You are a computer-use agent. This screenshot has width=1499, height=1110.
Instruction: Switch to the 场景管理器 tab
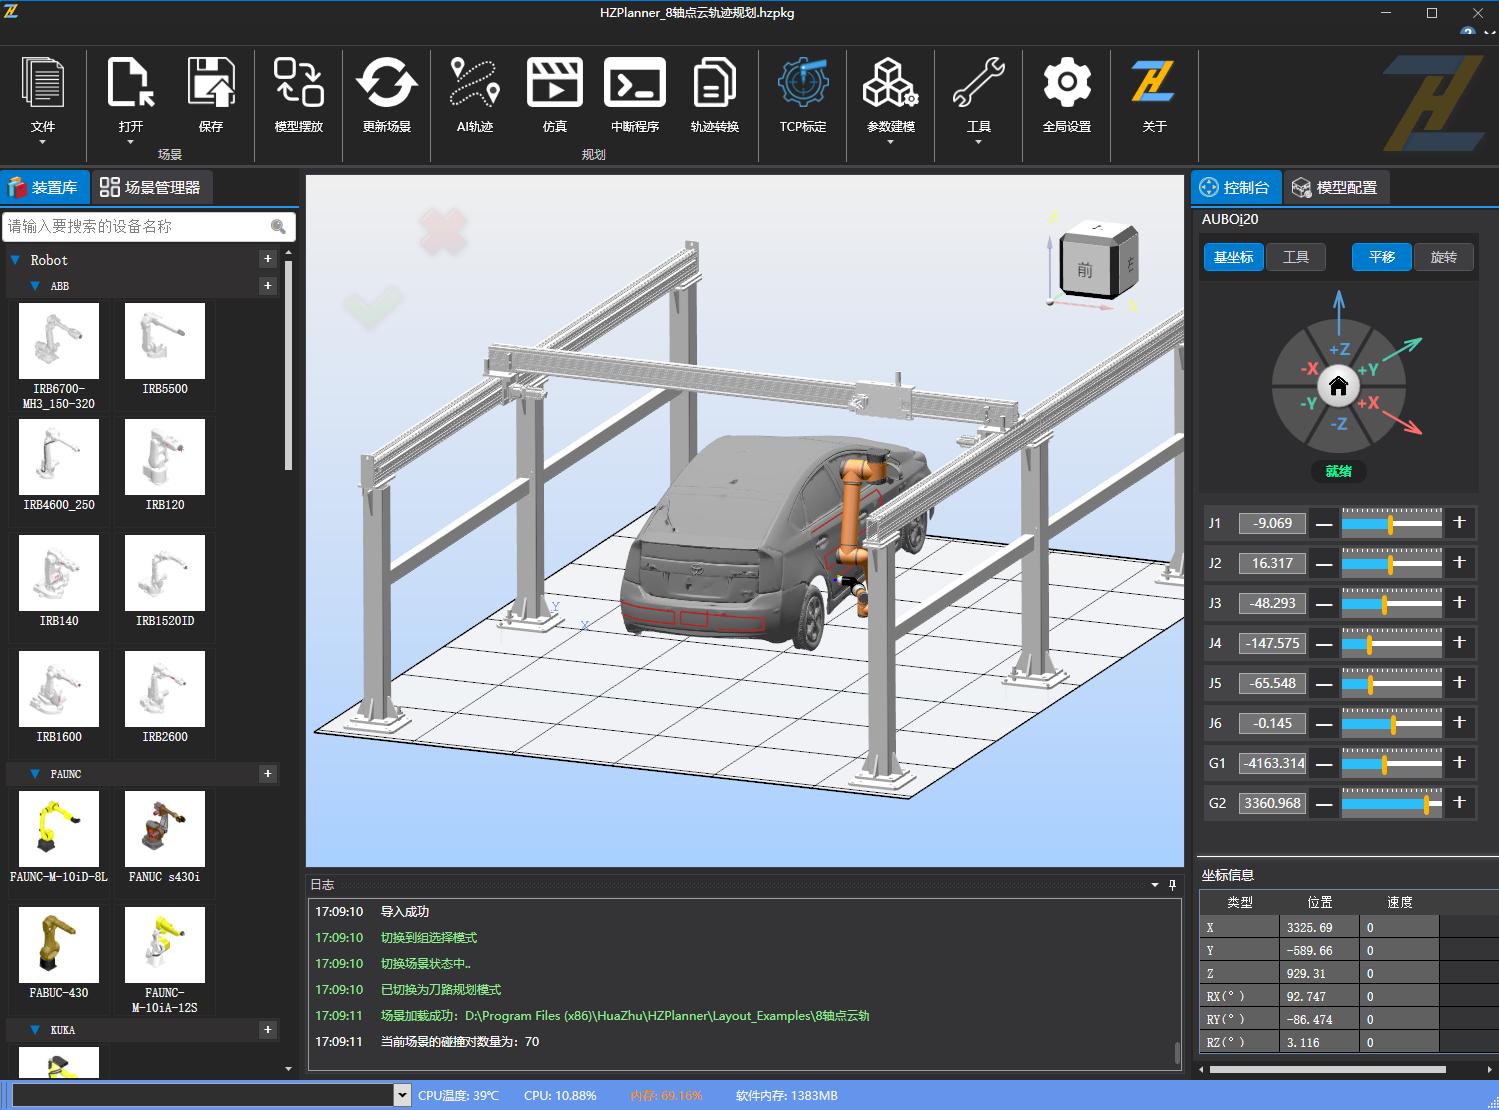click(152, 188)
